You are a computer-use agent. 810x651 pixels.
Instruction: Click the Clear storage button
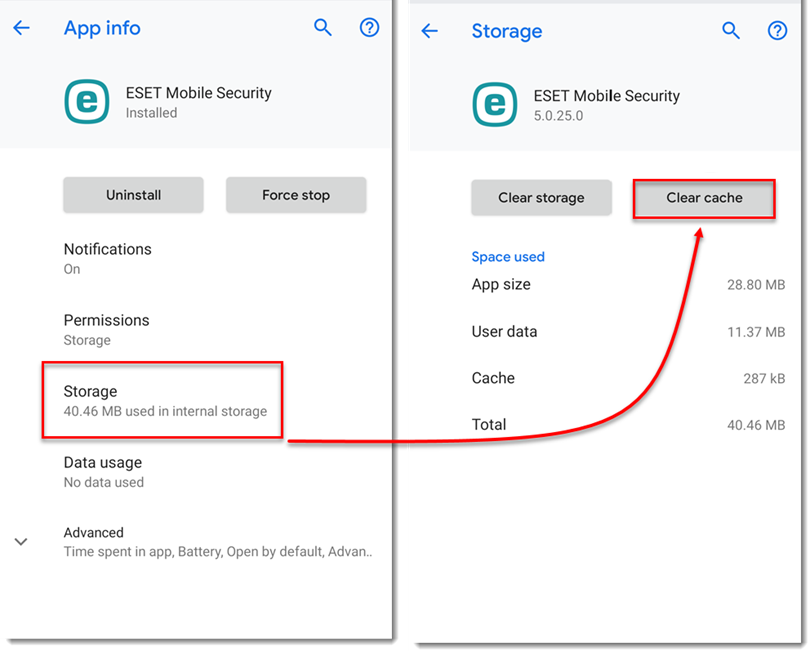click(541, 198)
